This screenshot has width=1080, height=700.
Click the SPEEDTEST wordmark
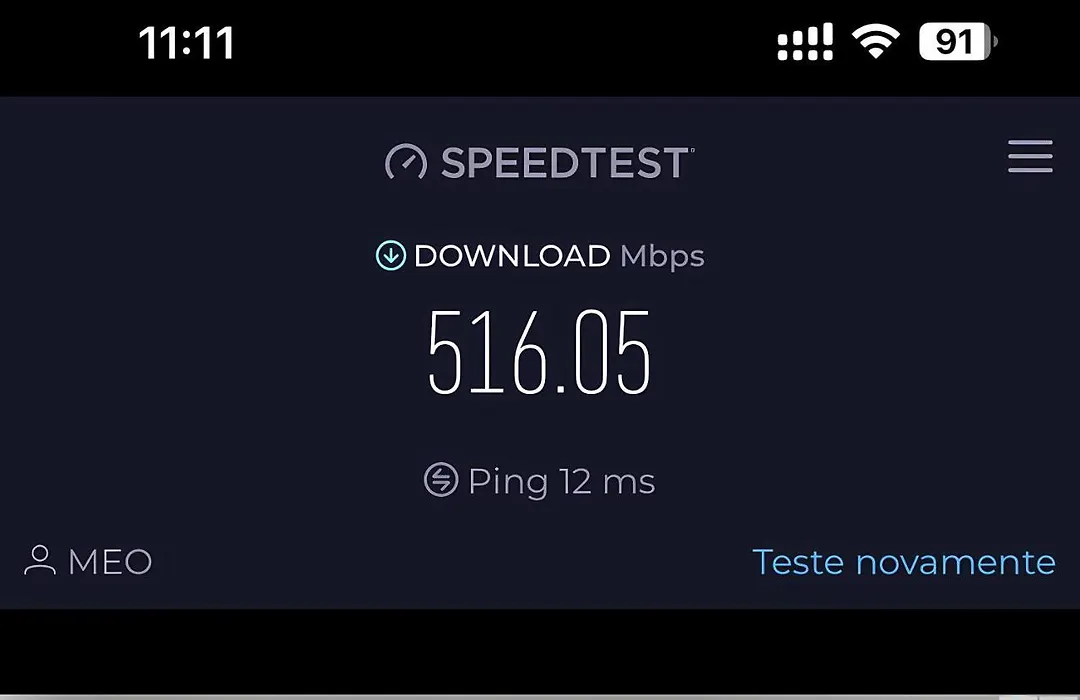[x=567, y=163]
